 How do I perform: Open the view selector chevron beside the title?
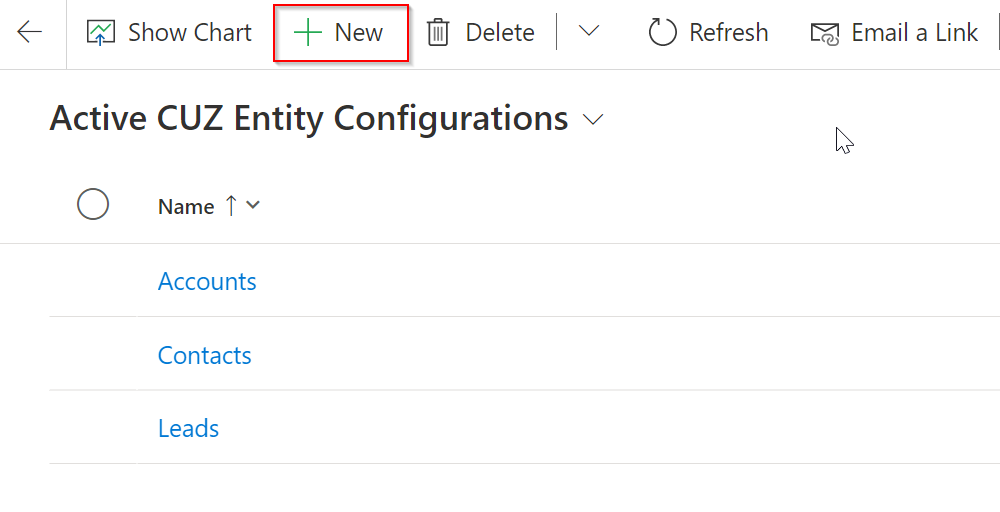[593, 120]
